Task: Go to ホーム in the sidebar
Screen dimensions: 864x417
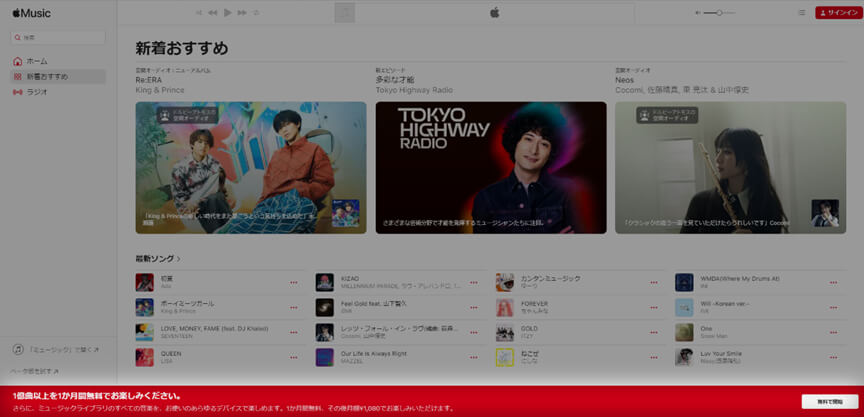Action: pos(58,61)
